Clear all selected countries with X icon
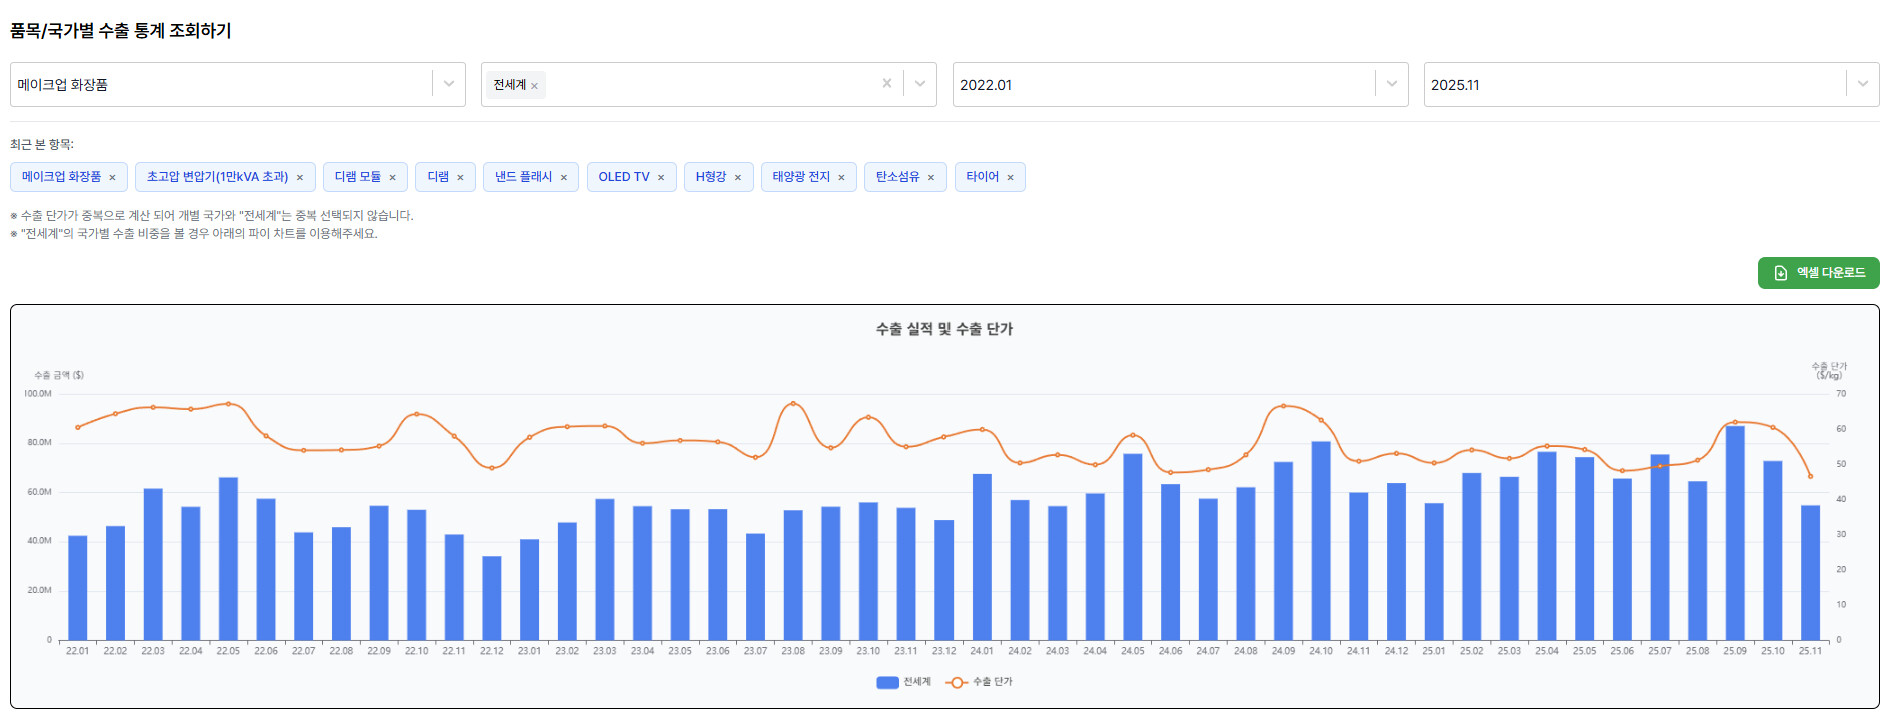This screenshot has width=1890, height=722. (886, 84)
